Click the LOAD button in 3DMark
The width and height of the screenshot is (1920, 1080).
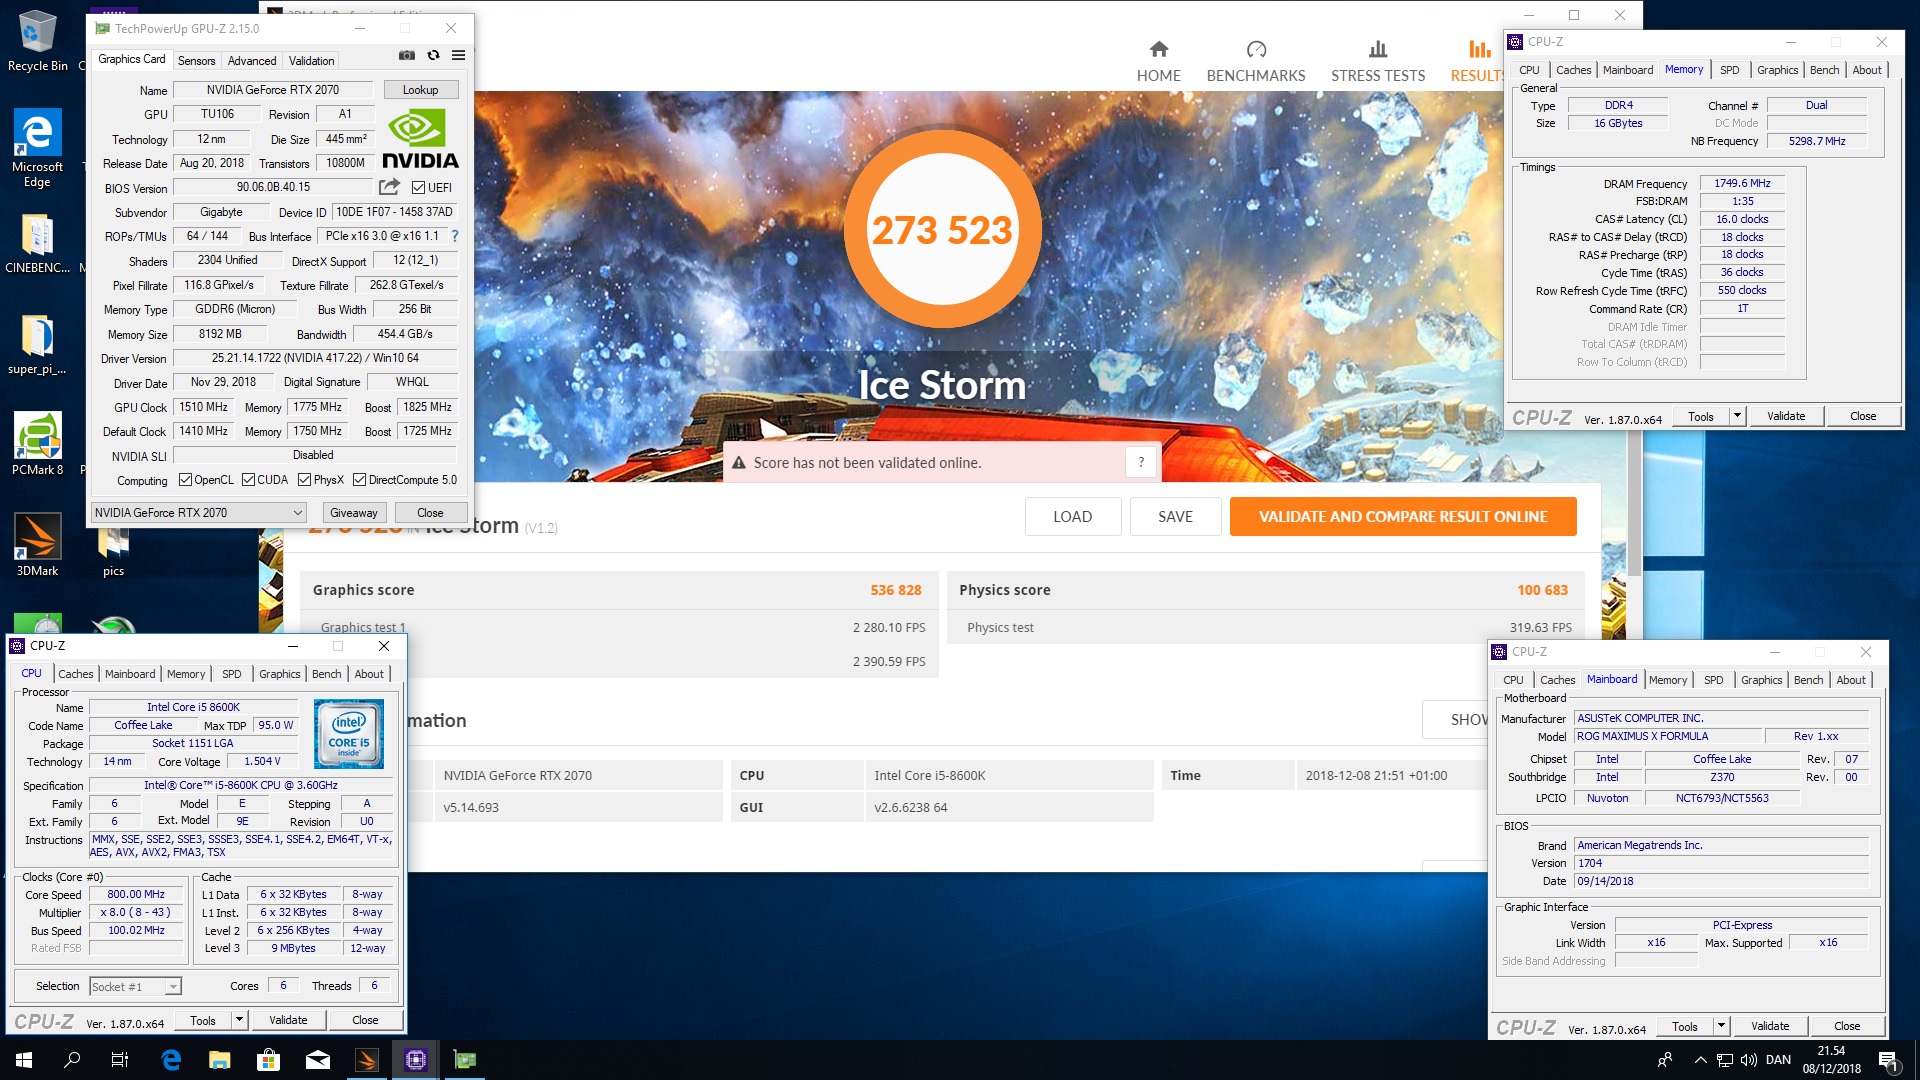pyautogui.click(x=1072, y=517)
